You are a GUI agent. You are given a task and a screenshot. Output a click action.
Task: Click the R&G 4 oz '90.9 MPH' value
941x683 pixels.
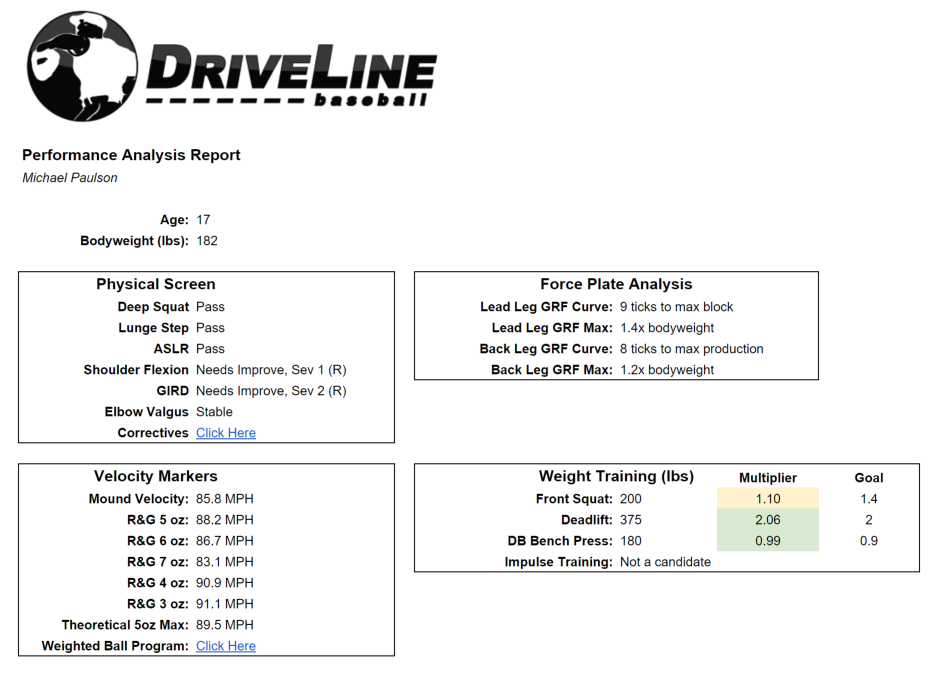(x=224, y=583)
